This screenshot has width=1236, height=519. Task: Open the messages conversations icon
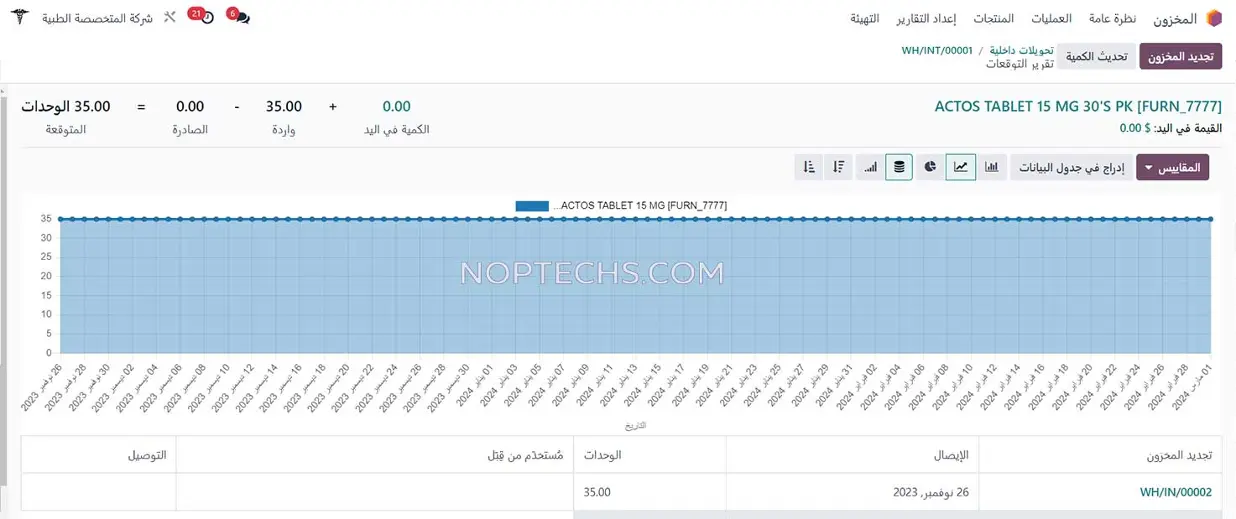[240, 18]
